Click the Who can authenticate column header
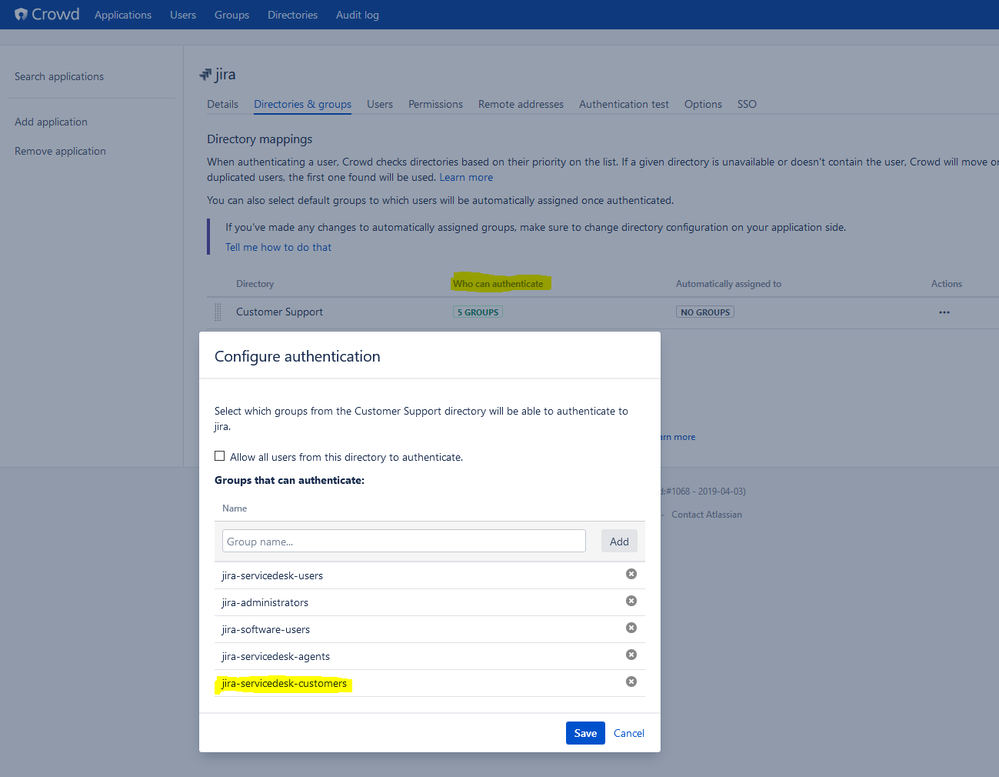The height and width of the screenshot is (777, 999). (498, 283)
